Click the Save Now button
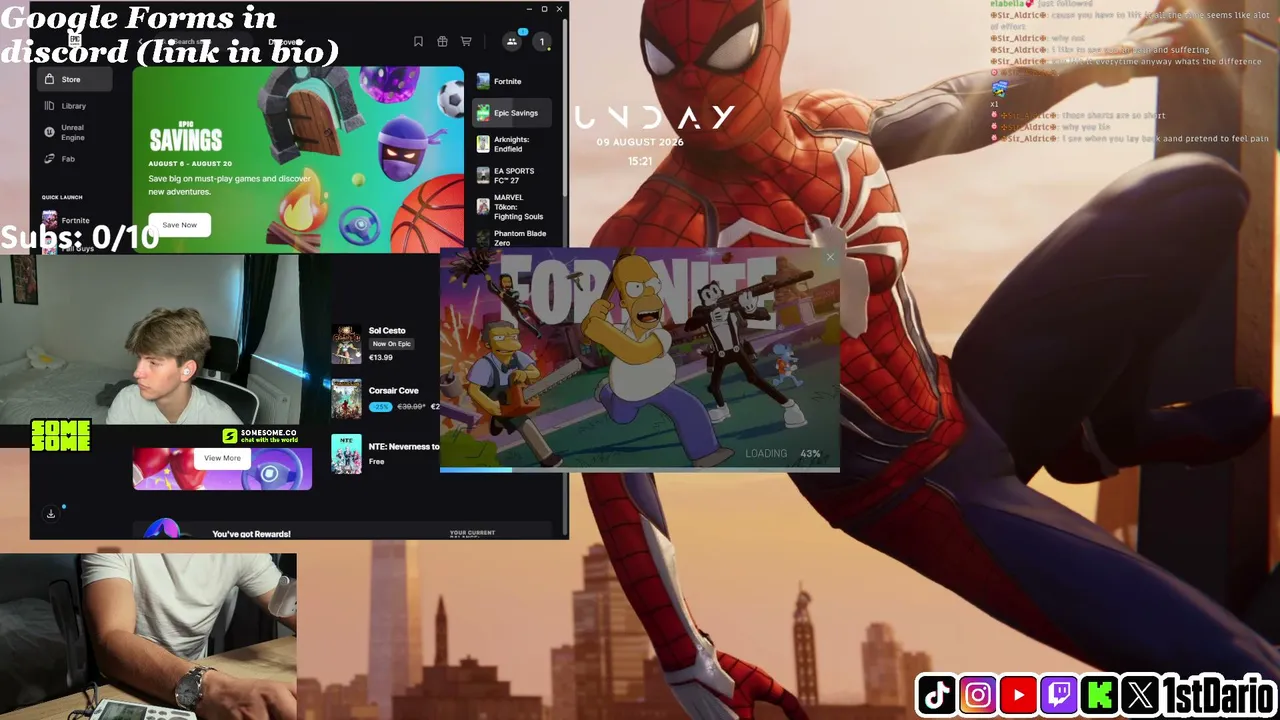Screen dimensions: 1280x720 (x=180, y=225)
